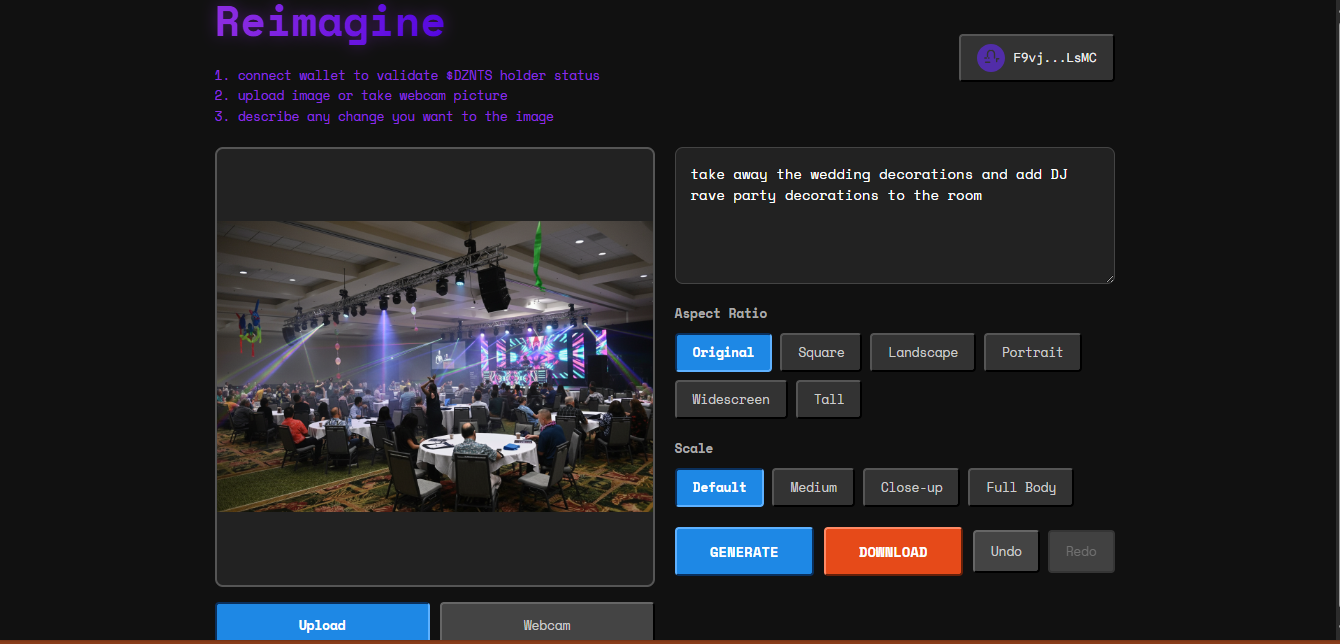Click the wallet avatar icon

[991, 58]
